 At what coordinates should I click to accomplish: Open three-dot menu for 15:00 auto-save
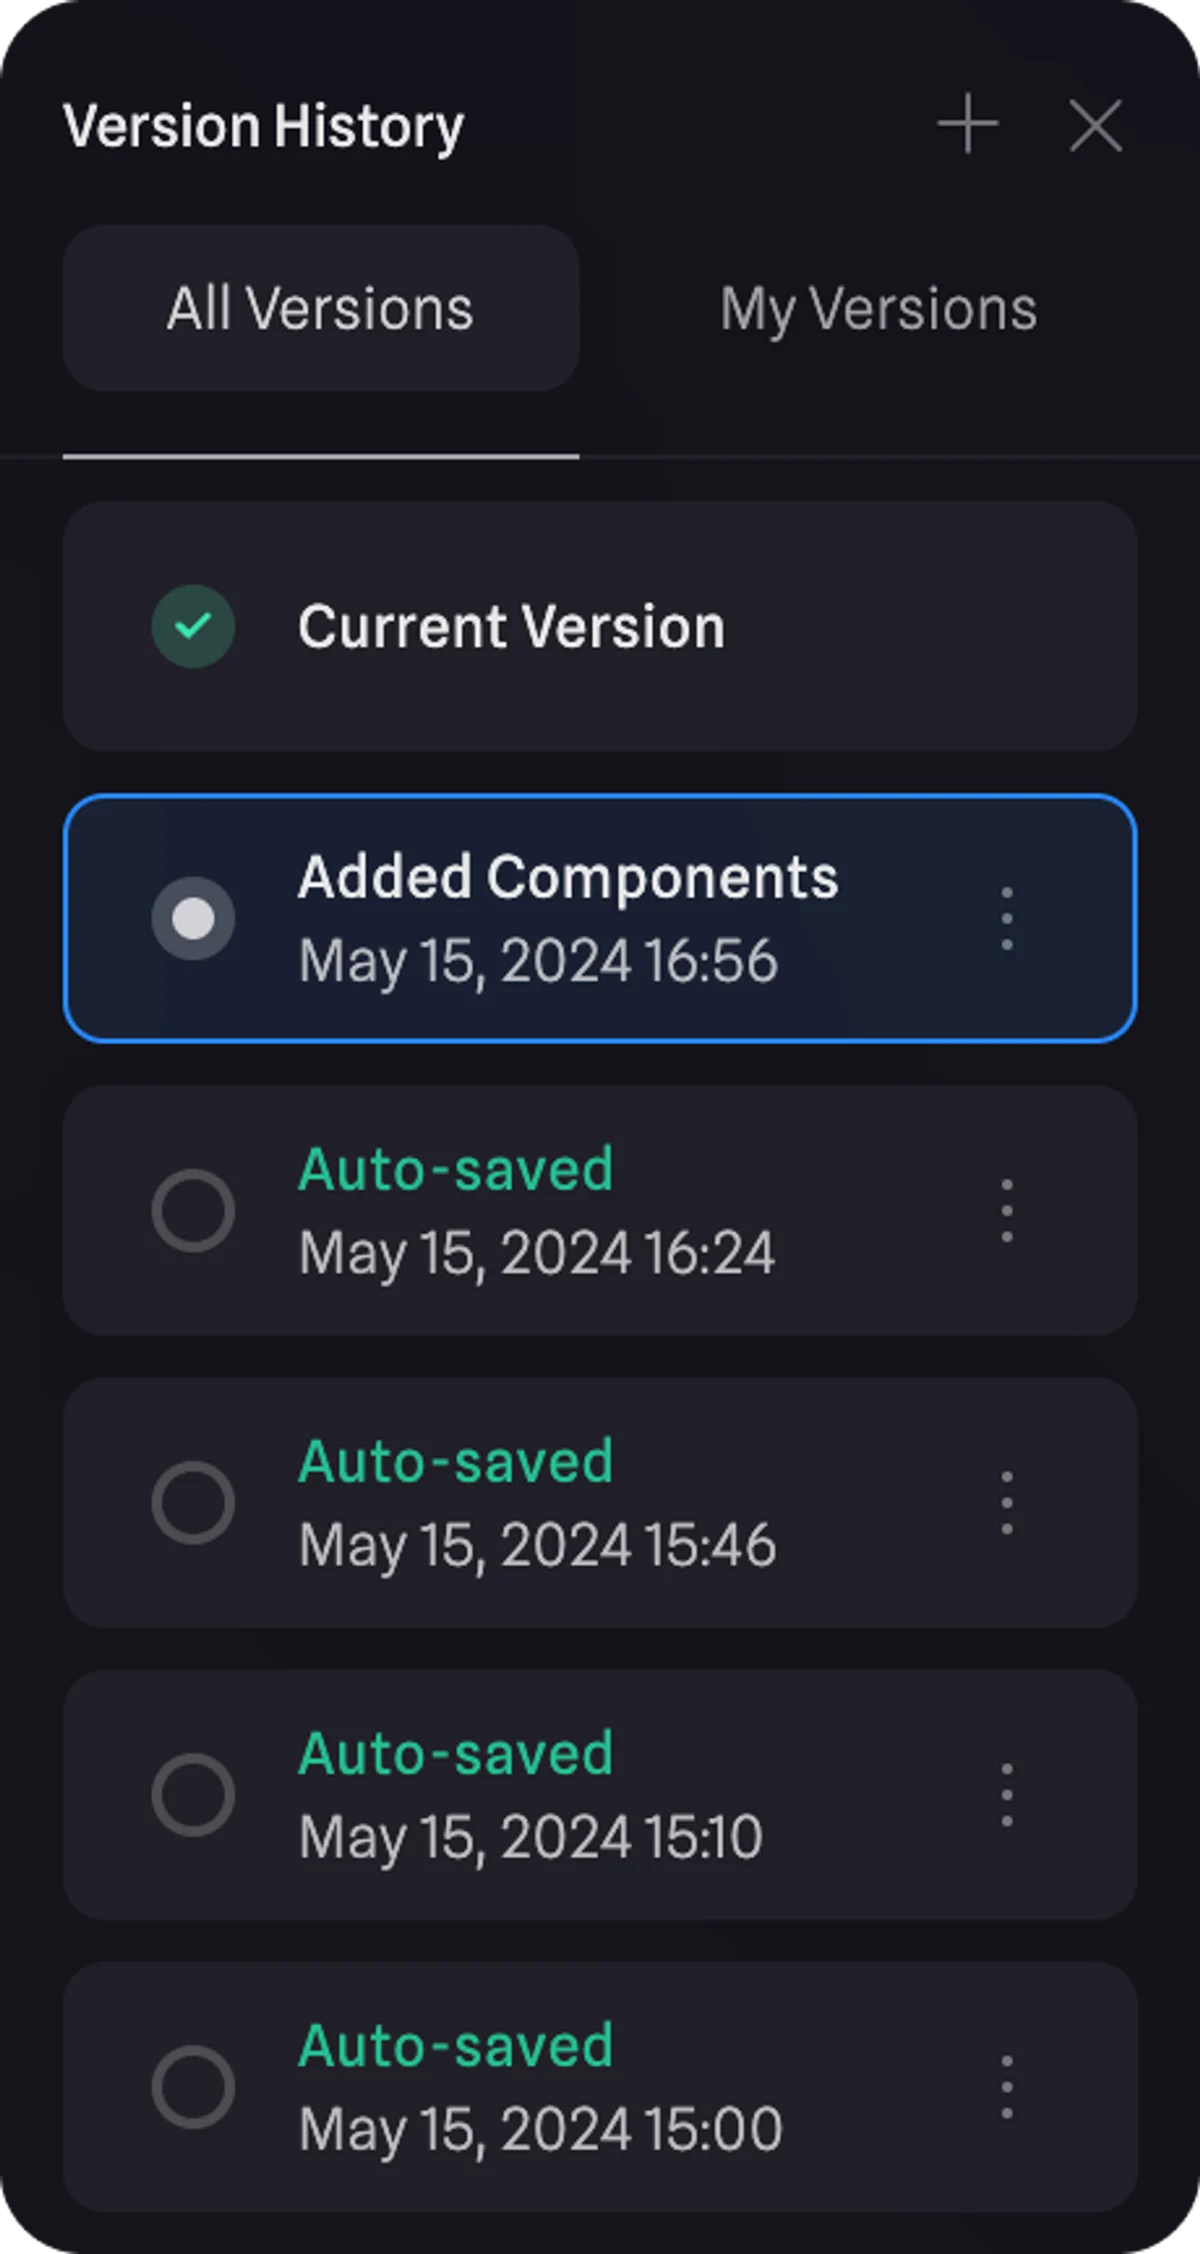tap(1006, 2086)
